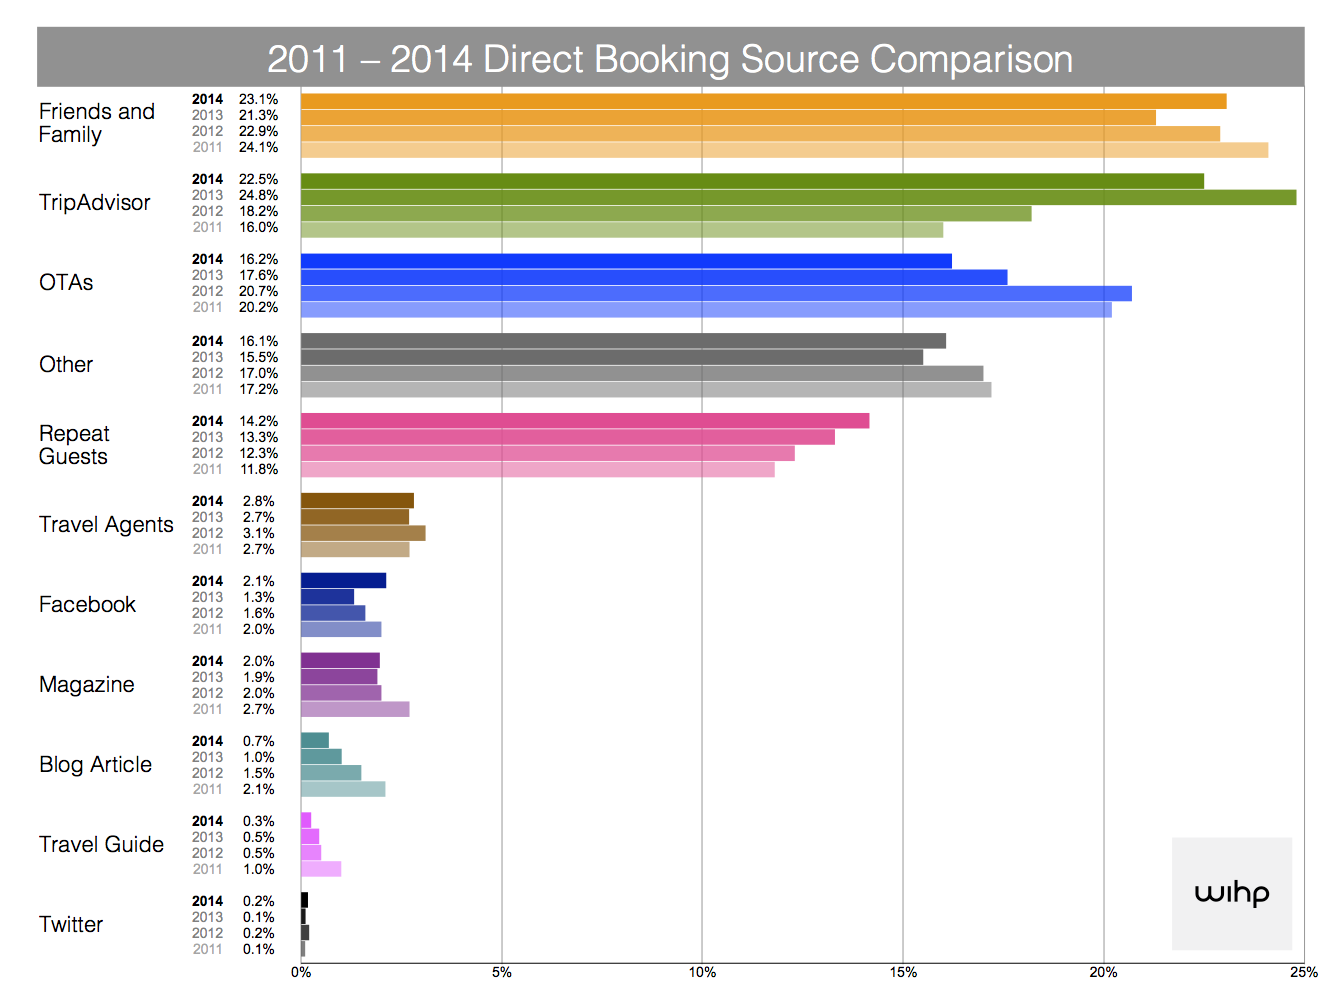
Task: Click Blog Article 2011 teal bar
Action: [343, 789]
